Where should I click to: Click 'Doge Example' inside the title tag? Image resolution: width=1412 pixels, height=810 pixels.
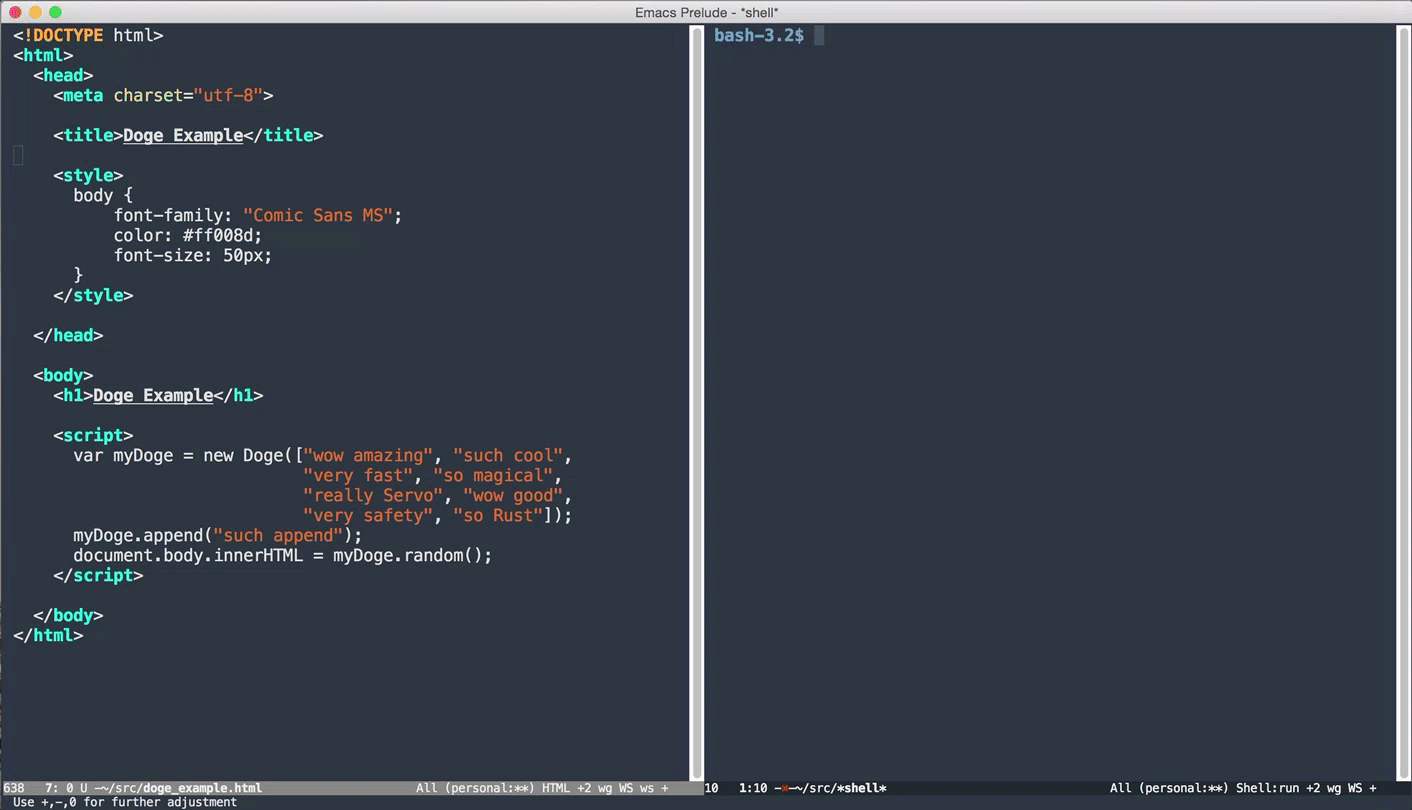pos(183,135)
